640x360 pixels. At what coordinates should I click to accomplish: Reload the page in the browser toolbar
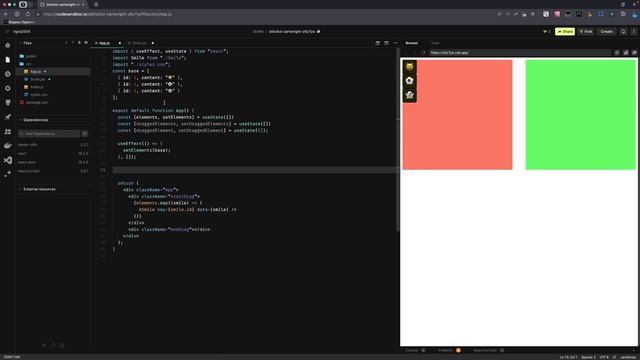[27, 14]
